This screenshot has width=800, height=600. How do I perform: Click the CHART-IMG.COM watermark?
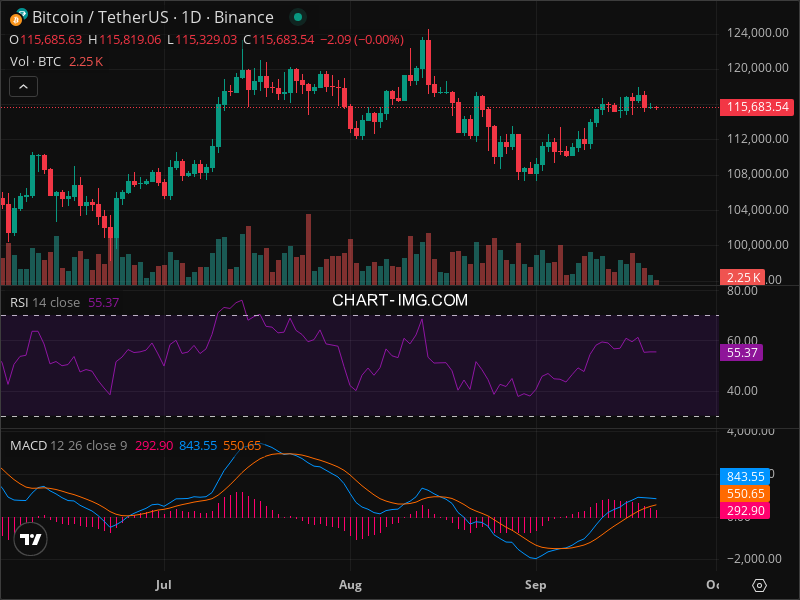[x=400, y=299]
